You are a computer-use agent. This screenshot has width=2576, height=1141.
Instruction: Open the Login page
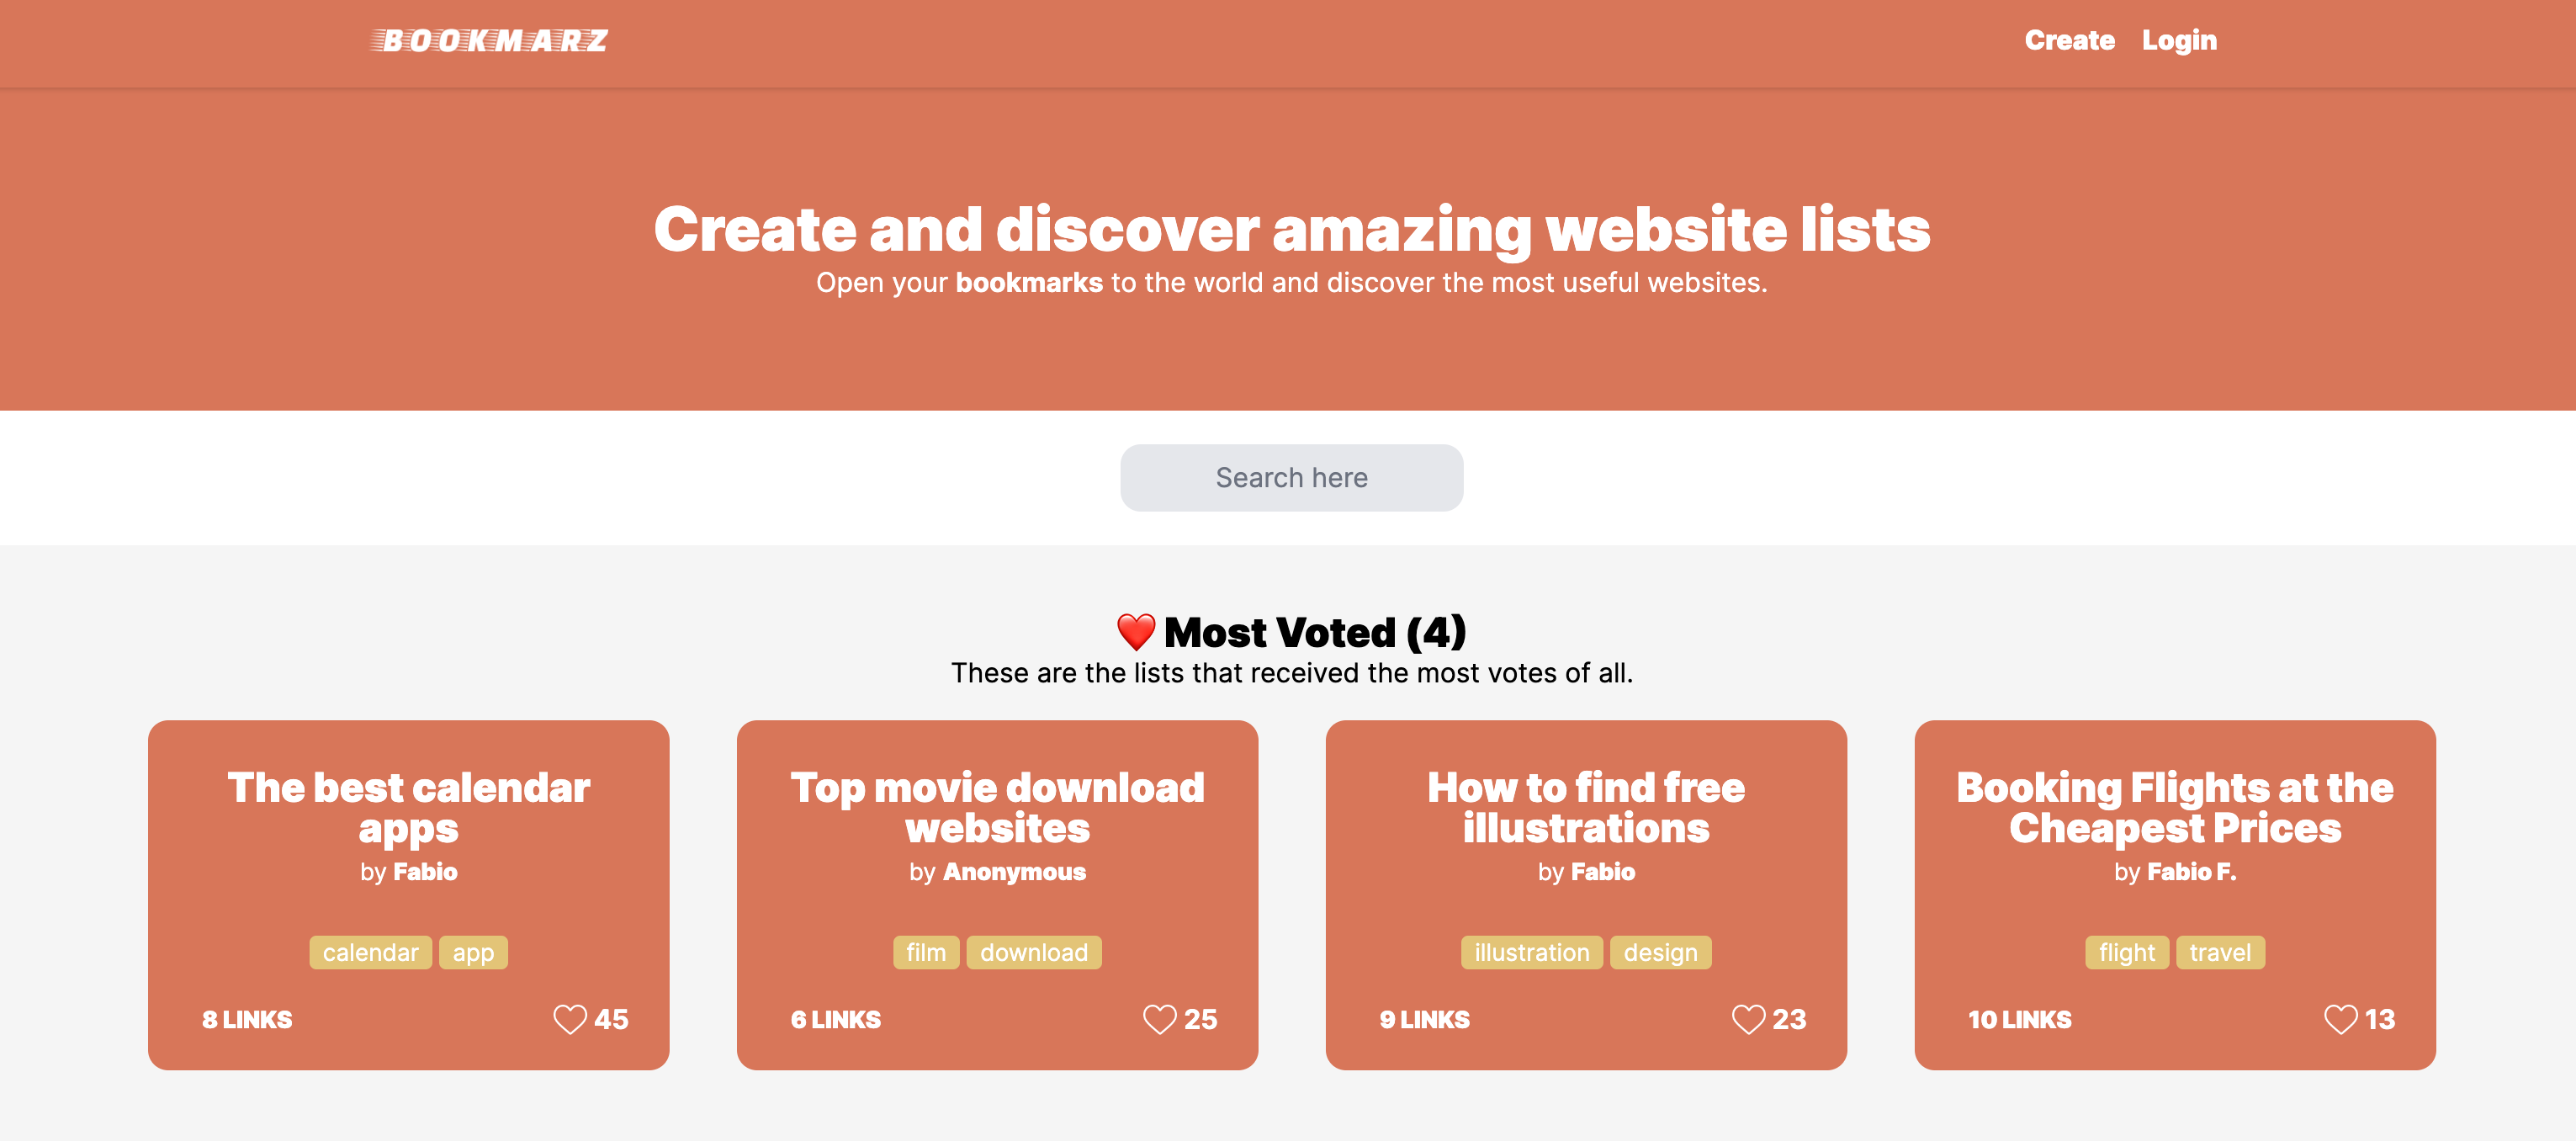[2179, 41]
